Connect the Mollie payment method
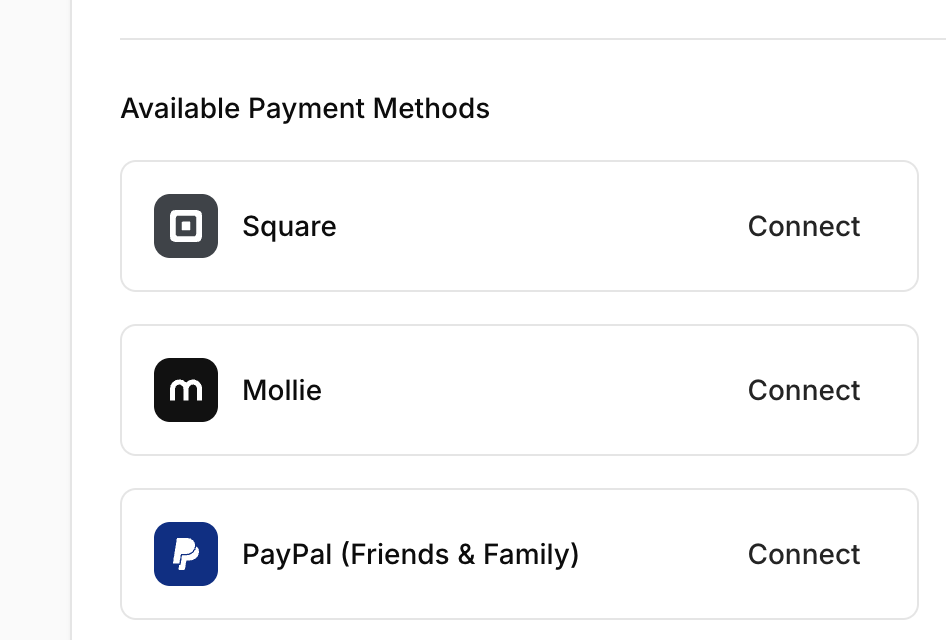Screen dimensions: 946x640 (803, 390)
